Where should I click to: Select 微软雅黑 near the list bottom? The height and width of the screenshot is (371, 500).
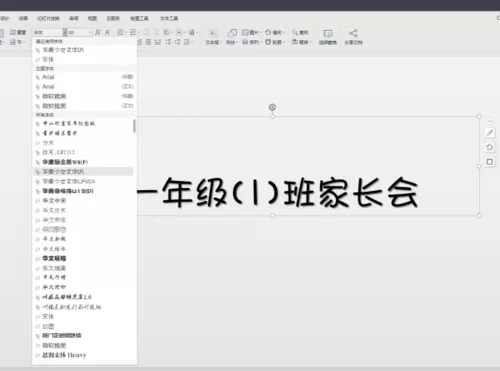point(83,345)
